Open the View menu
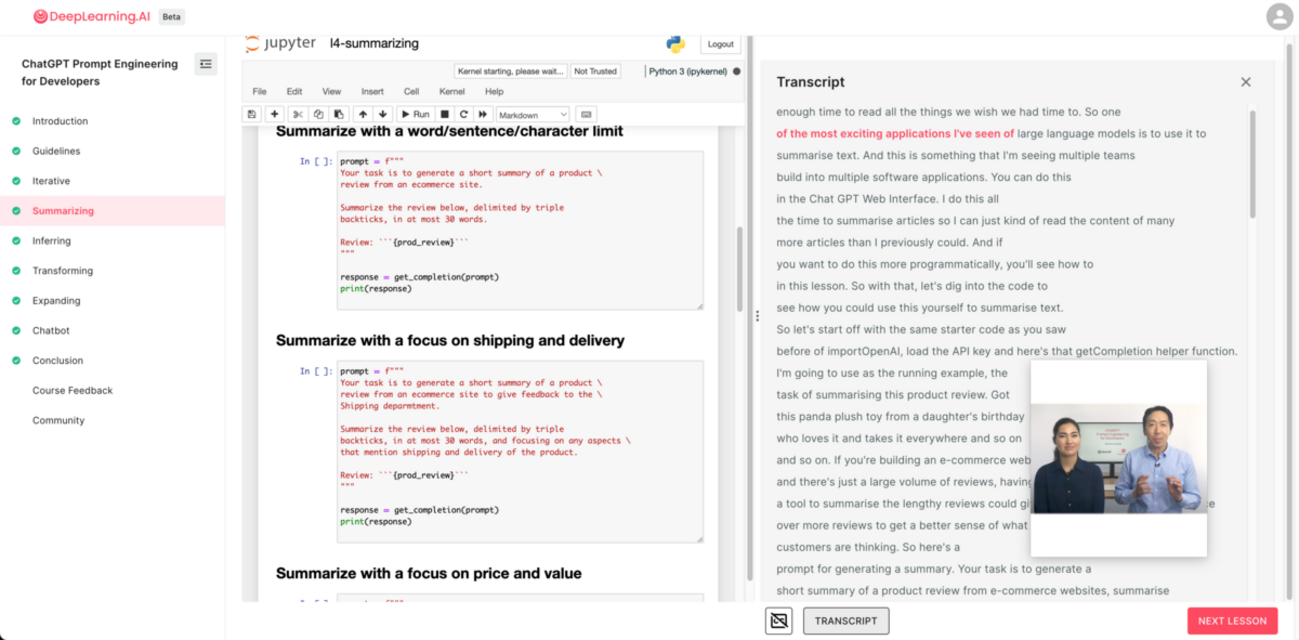1299x640 pixels. 331,91
